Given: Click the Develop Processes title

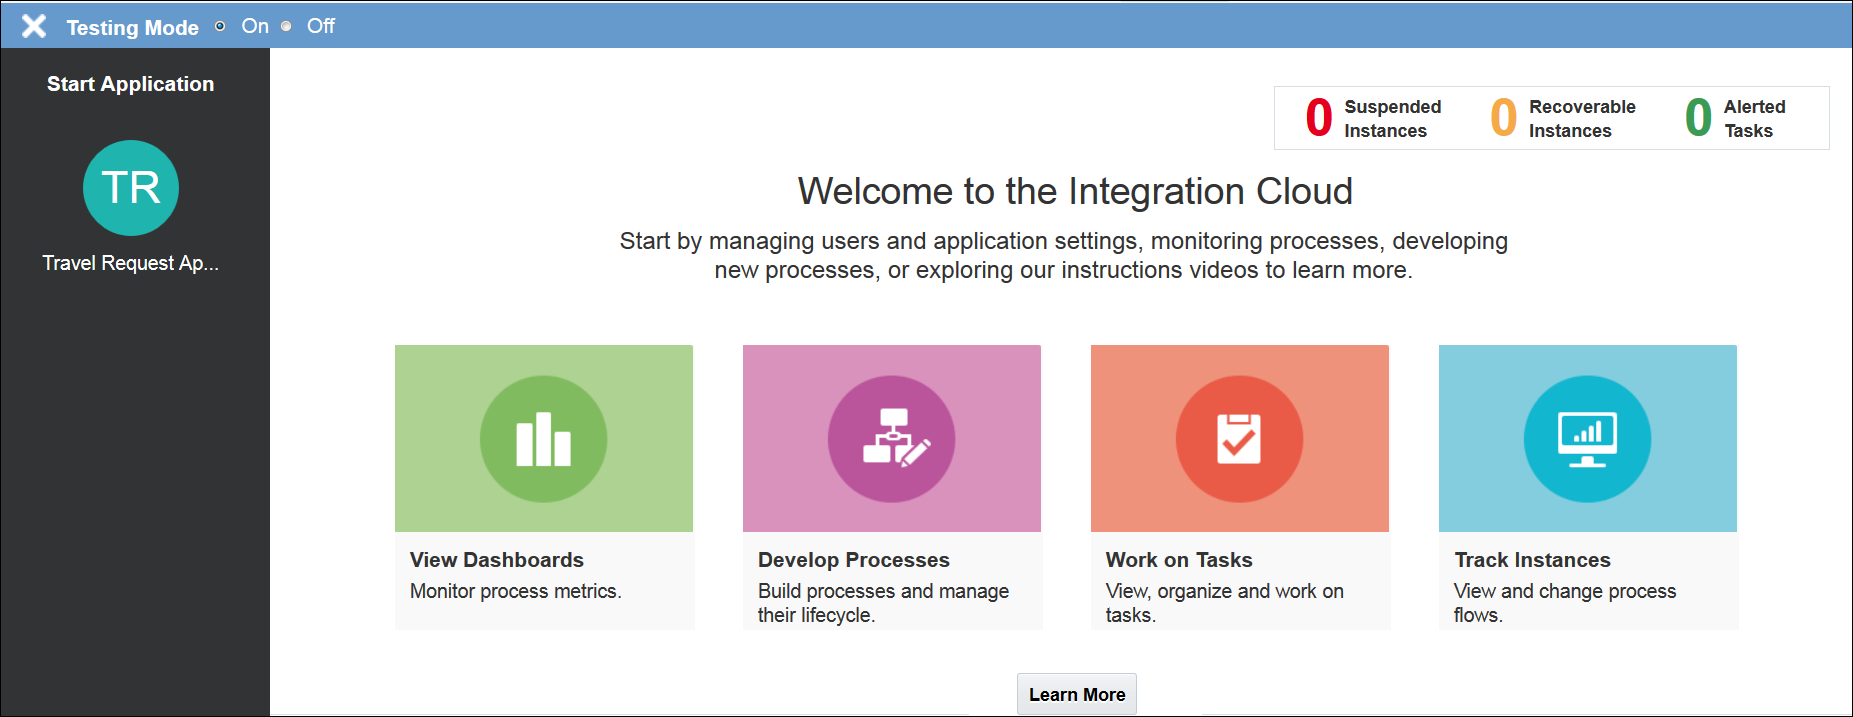Looking at the screenshot, I should (x=854, y=560).
